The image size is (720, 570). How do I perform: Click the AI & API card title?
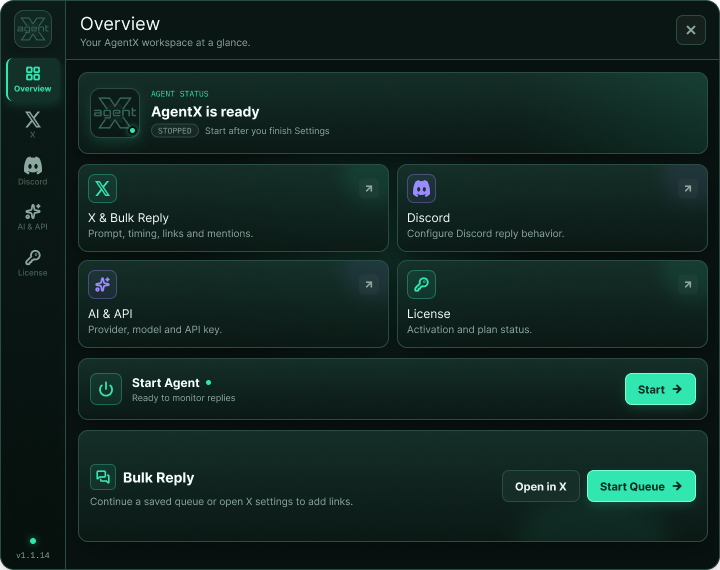110,314
